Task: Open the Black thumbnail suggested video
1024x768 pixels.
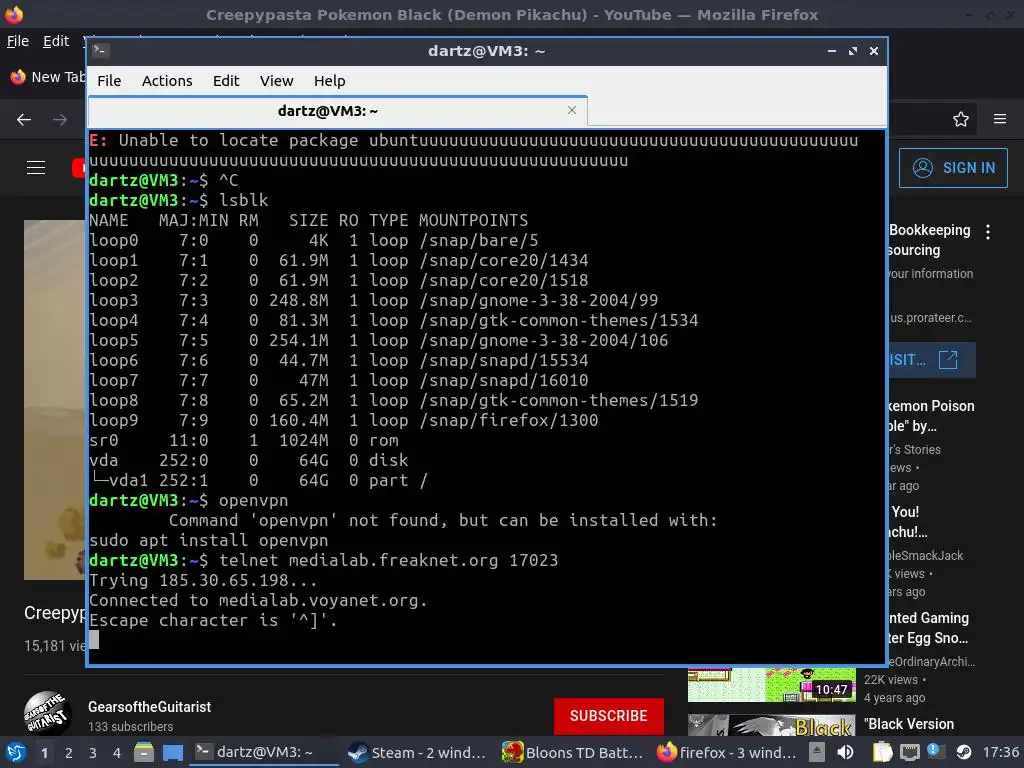Action: coord(771,725)
